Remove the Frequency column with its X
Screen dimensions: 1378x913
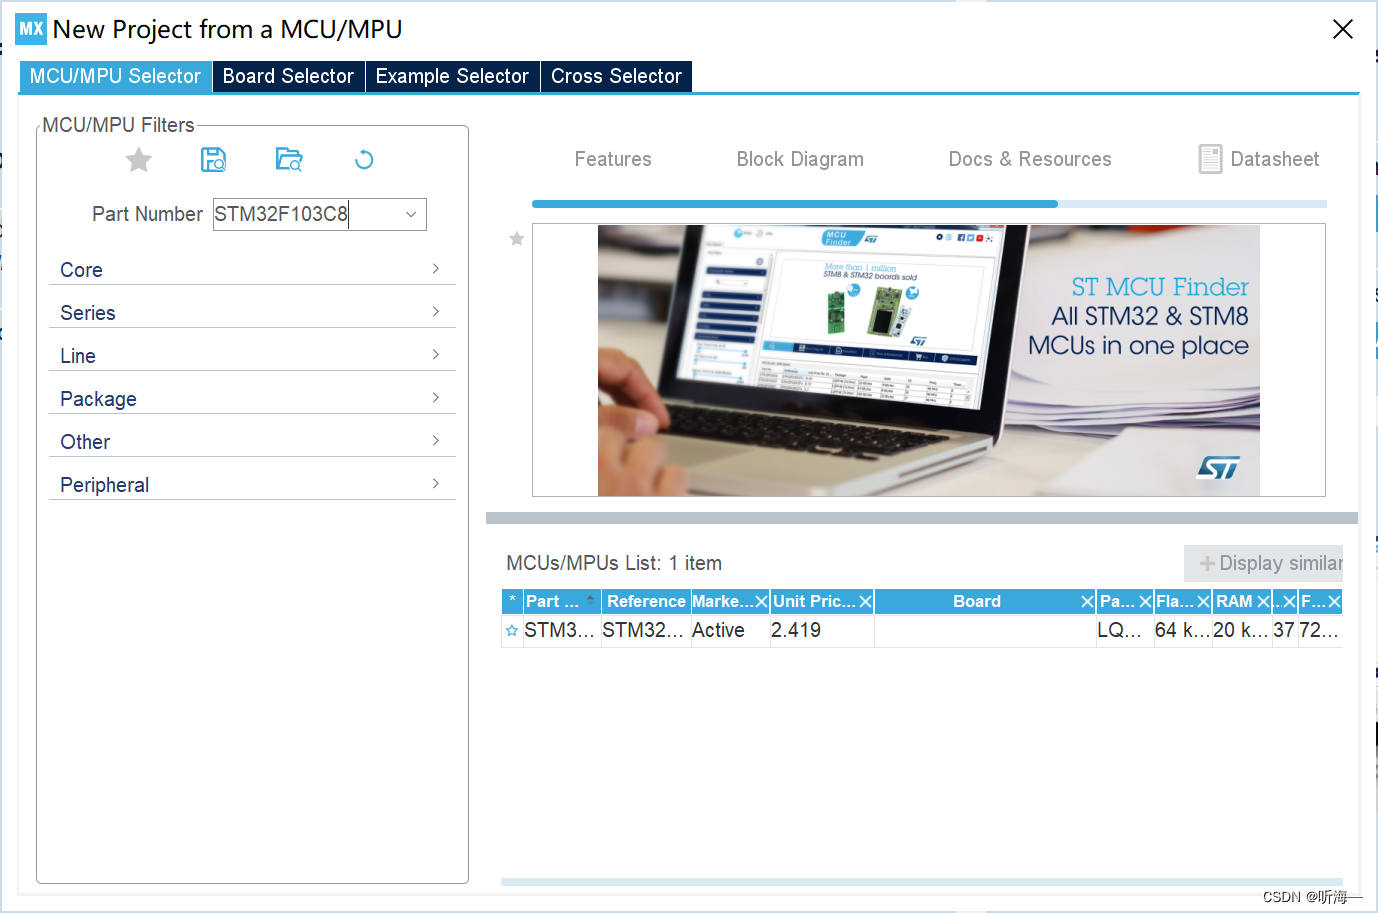pos(1334,602)
